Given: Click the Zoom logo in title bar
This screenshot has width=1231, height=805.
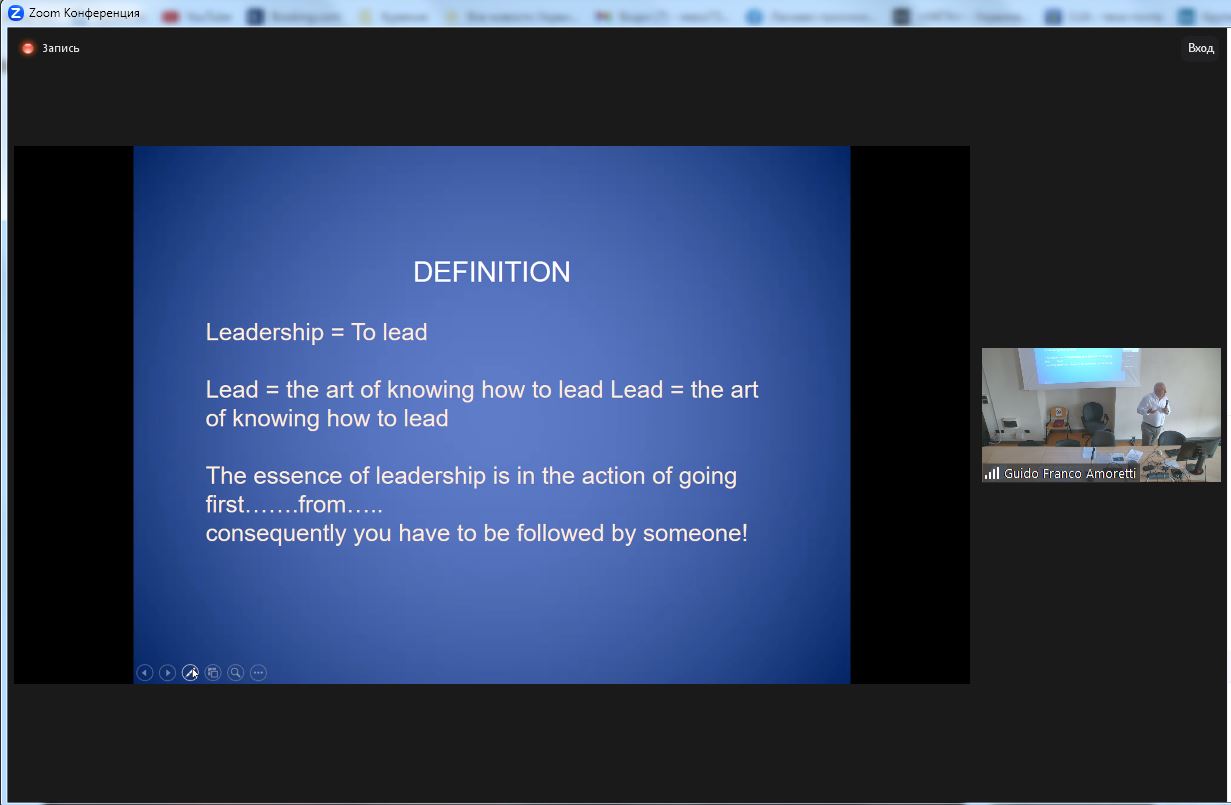Looking at the screenshot, I should pos(16,13).
